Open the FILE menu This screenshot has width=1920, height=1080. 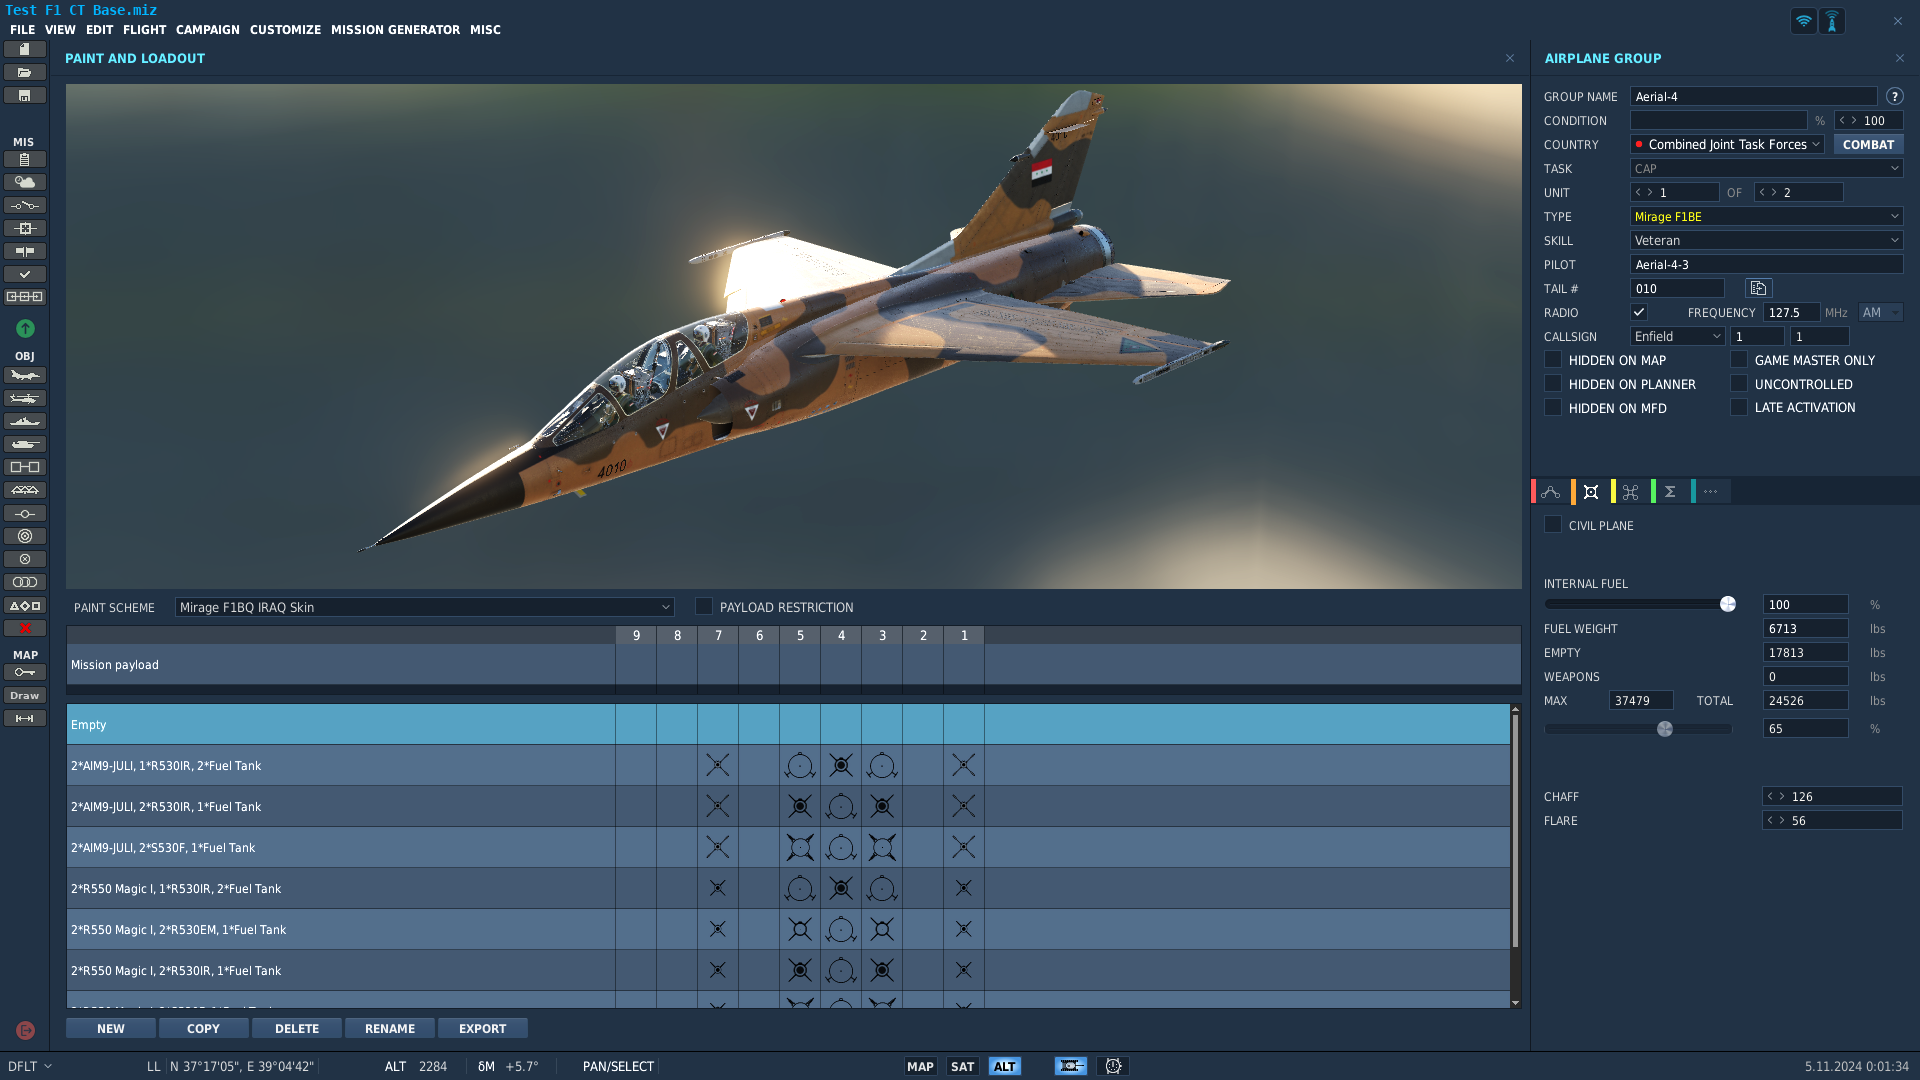(22, 29)
